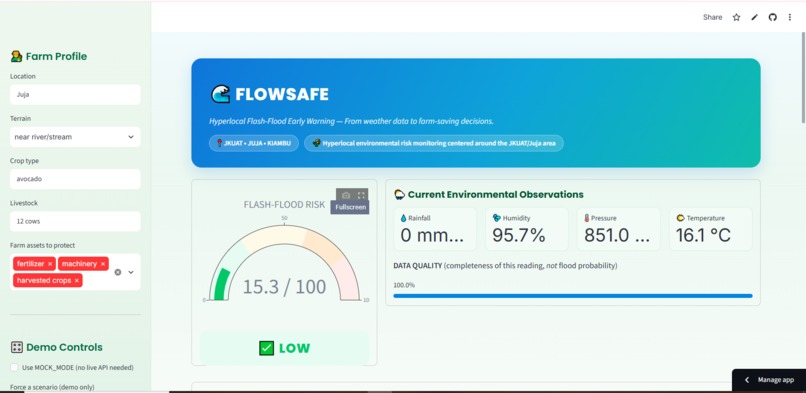Click the Temperature value 16.1 °C
806x393 pixels.
703,235
